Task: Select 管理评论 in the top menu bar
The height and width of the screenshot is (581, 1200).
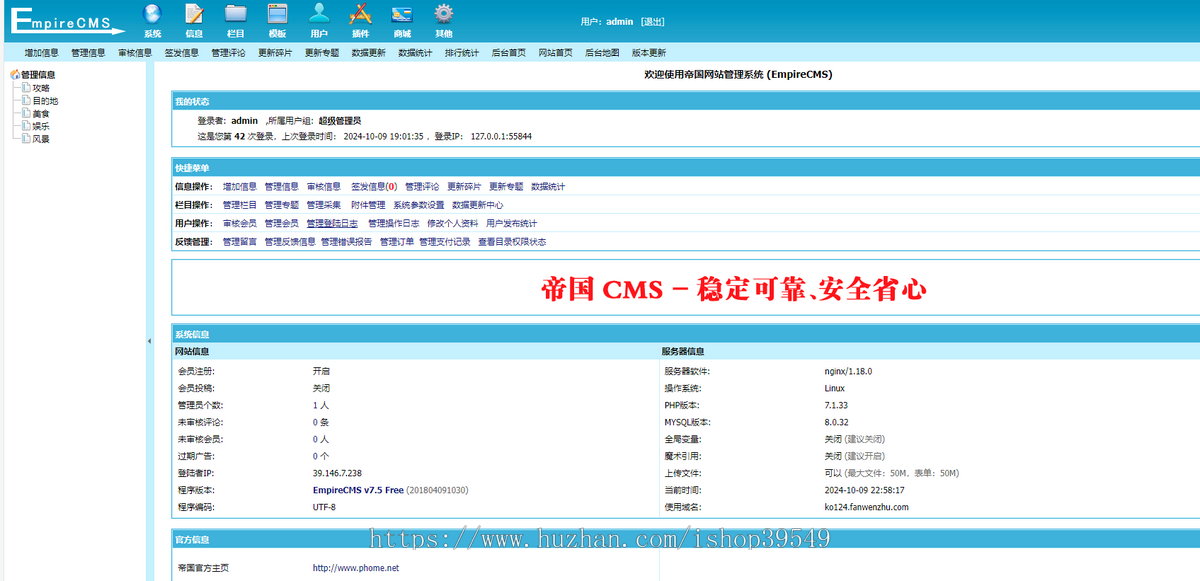Action: coord(228,53)
